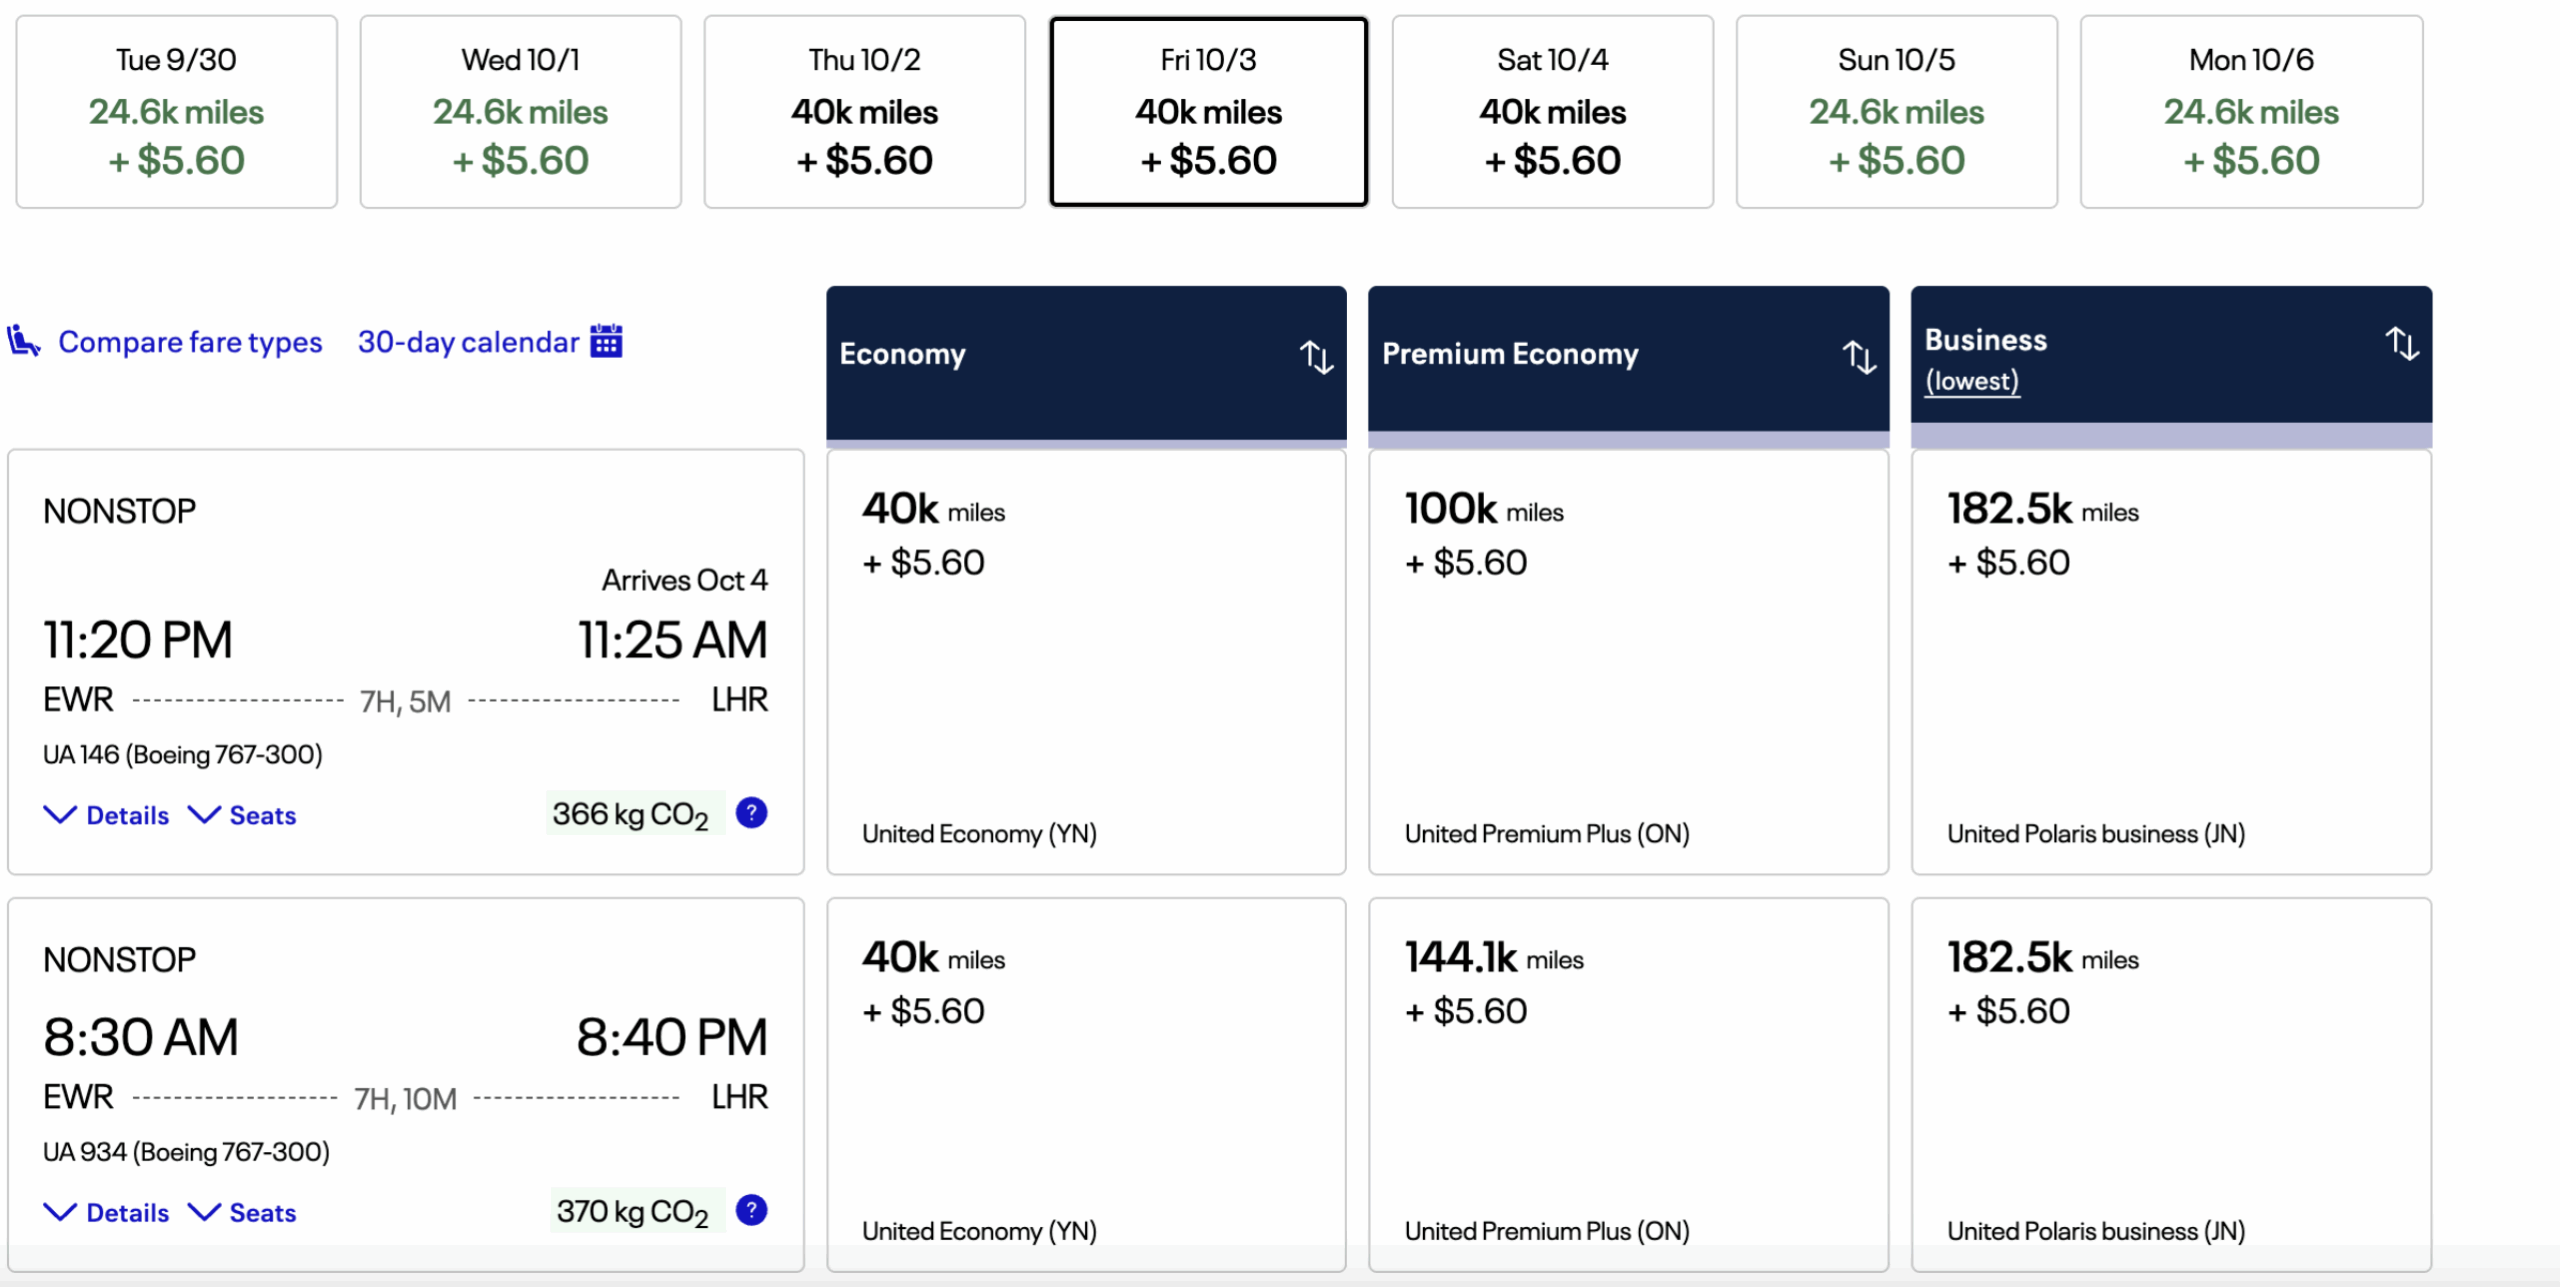Click the seat icon beside Compare fare types
2560x1287 pixels.
pos(23,341)
